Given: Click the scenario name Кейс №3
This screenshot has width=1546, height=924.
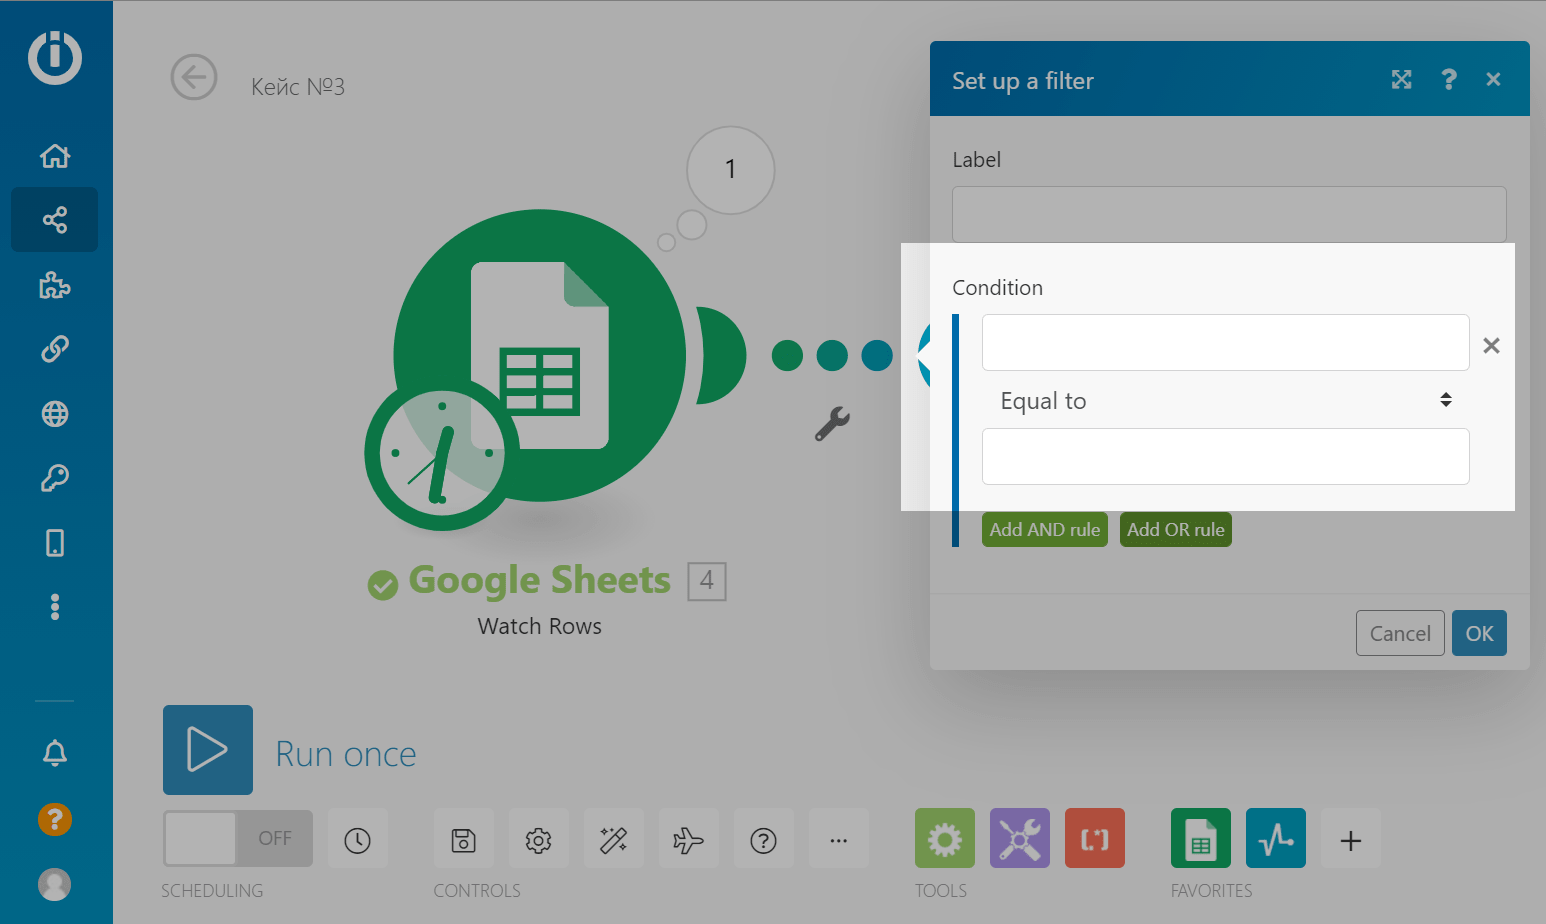Looking at the screenshot, I should [298, 87].
